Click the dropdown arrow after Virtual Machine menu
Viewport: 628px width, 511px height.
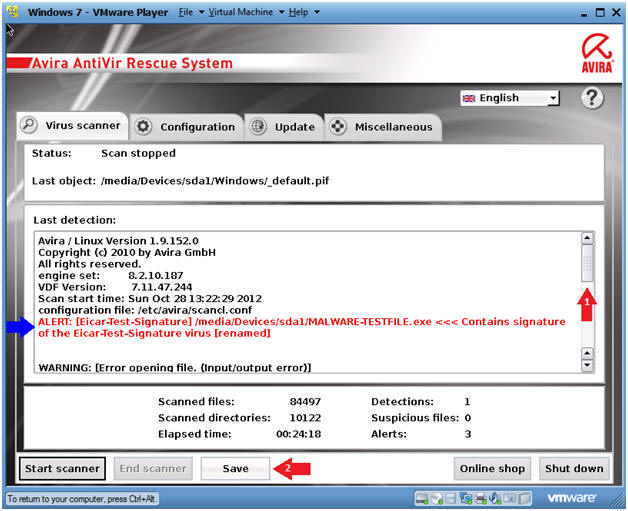(x=281, y=12)
